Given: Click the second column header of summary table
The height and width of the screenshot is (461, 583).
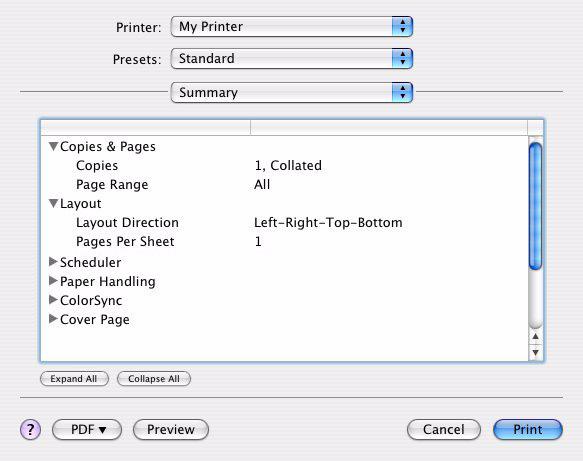Looking at the screenshot, I should [389, 128].
